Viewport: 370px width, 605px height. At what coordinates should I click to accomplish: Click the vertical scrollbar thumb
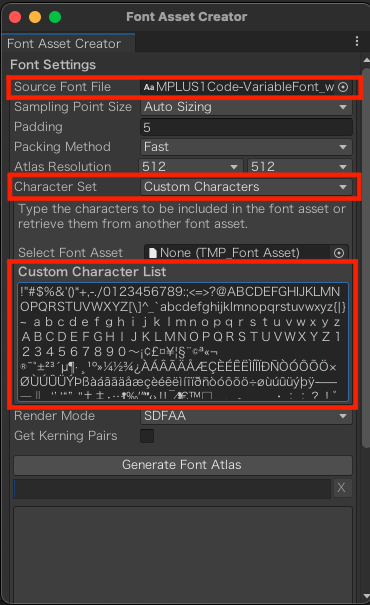tap(366, 259)
